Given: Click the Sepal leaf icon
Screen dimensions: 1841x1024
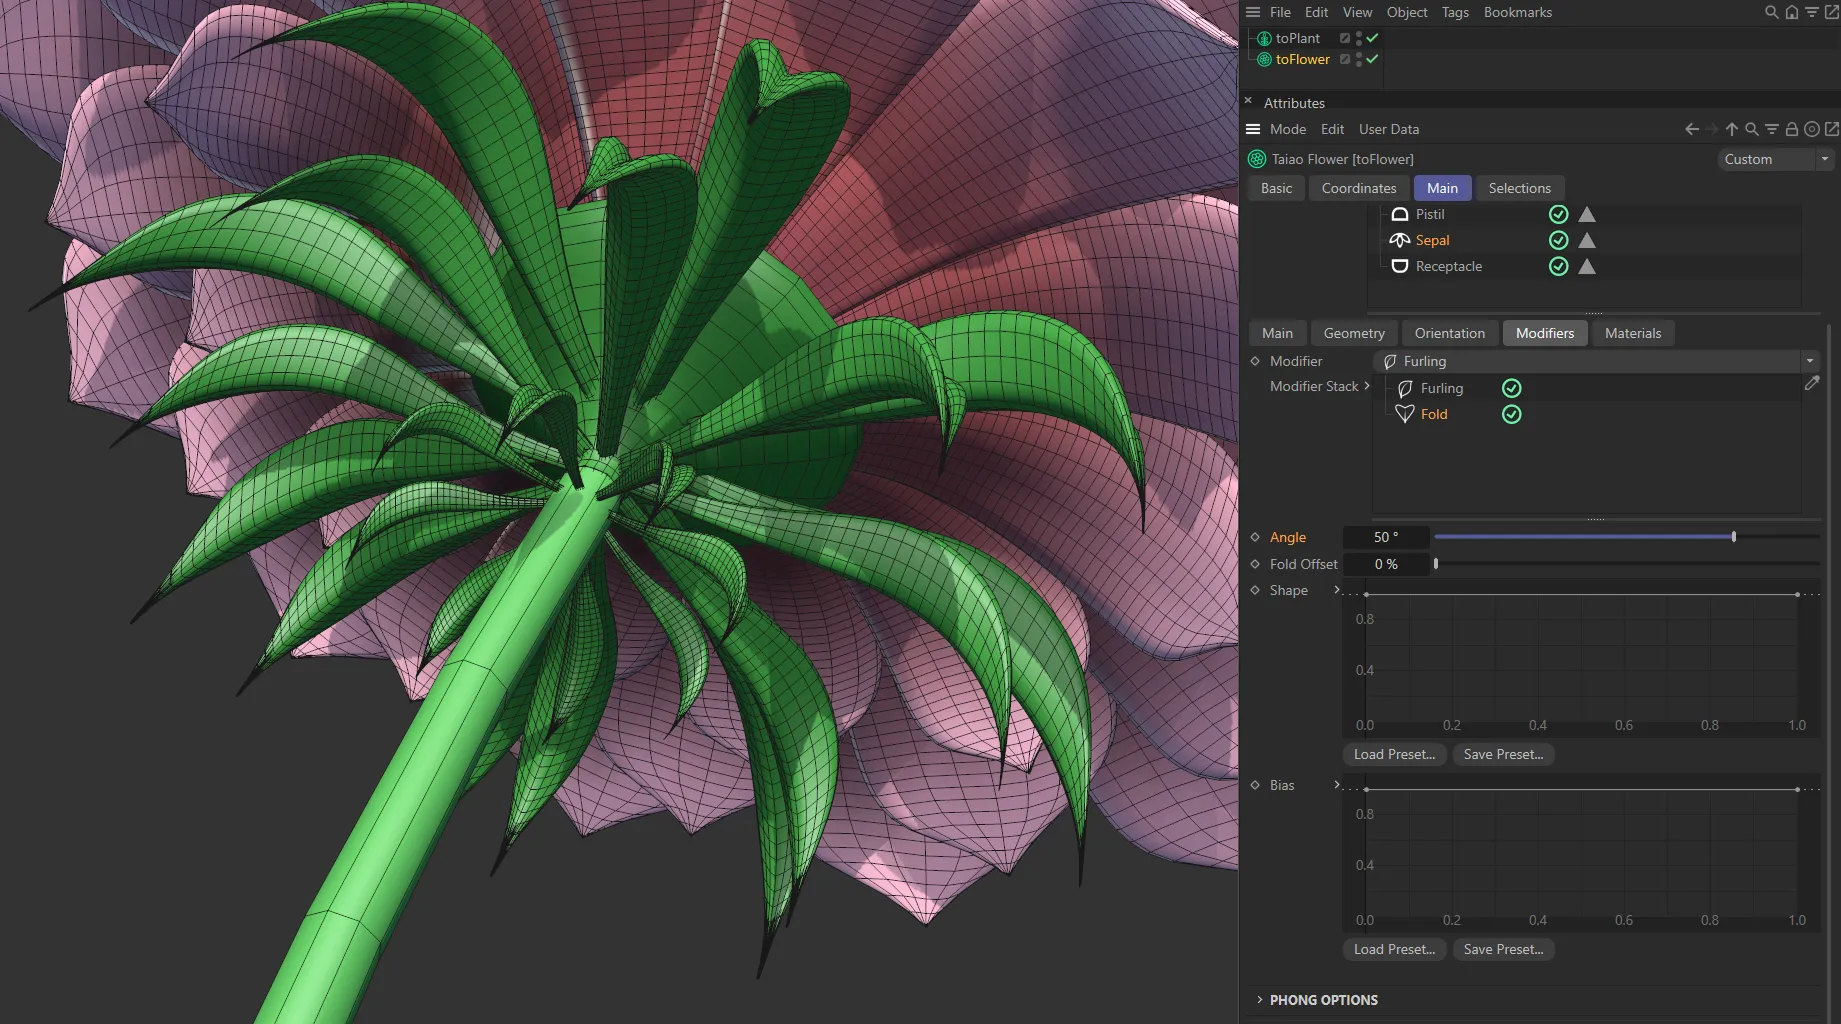Looking at the screenshot, I should click(1399, 240).
